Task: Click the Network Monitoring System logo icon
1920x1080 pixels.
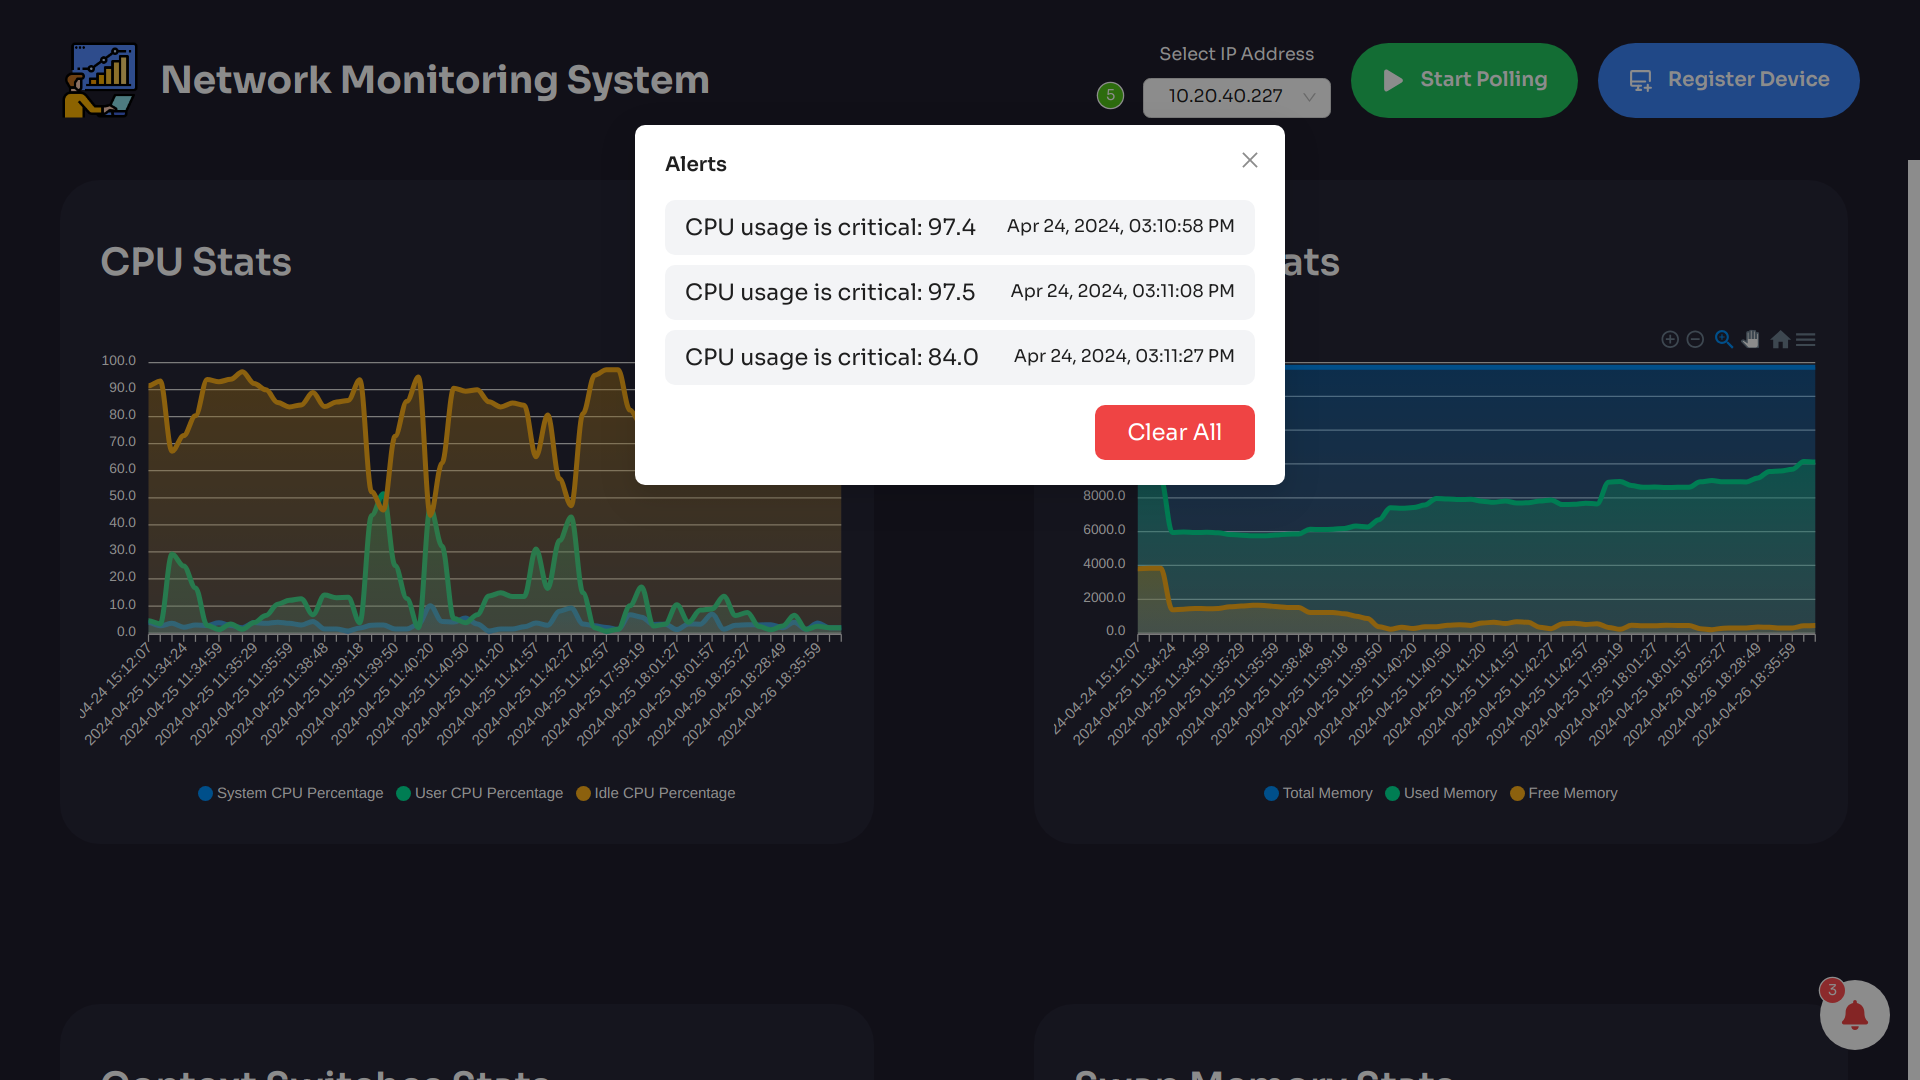Action: point(100,80)
